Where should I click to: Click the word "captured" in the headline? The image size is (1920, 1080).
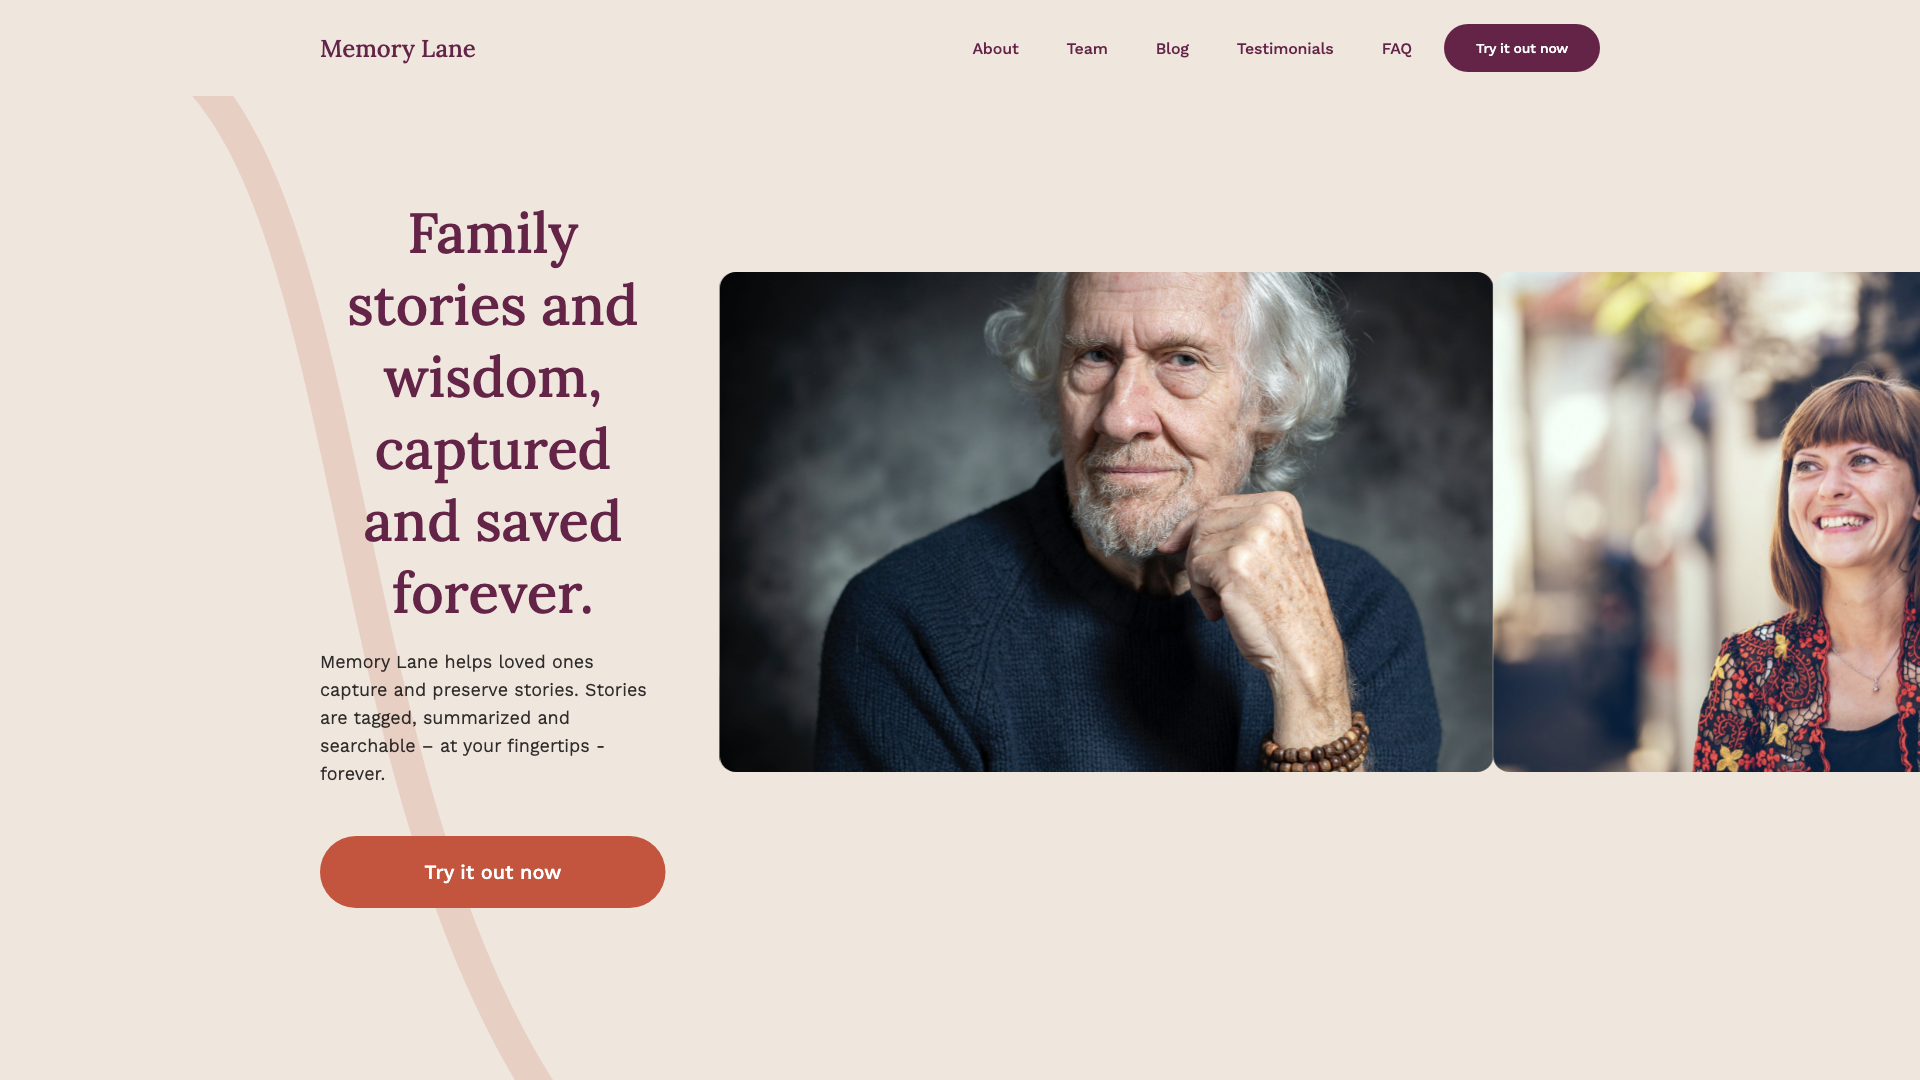point(492,450)
